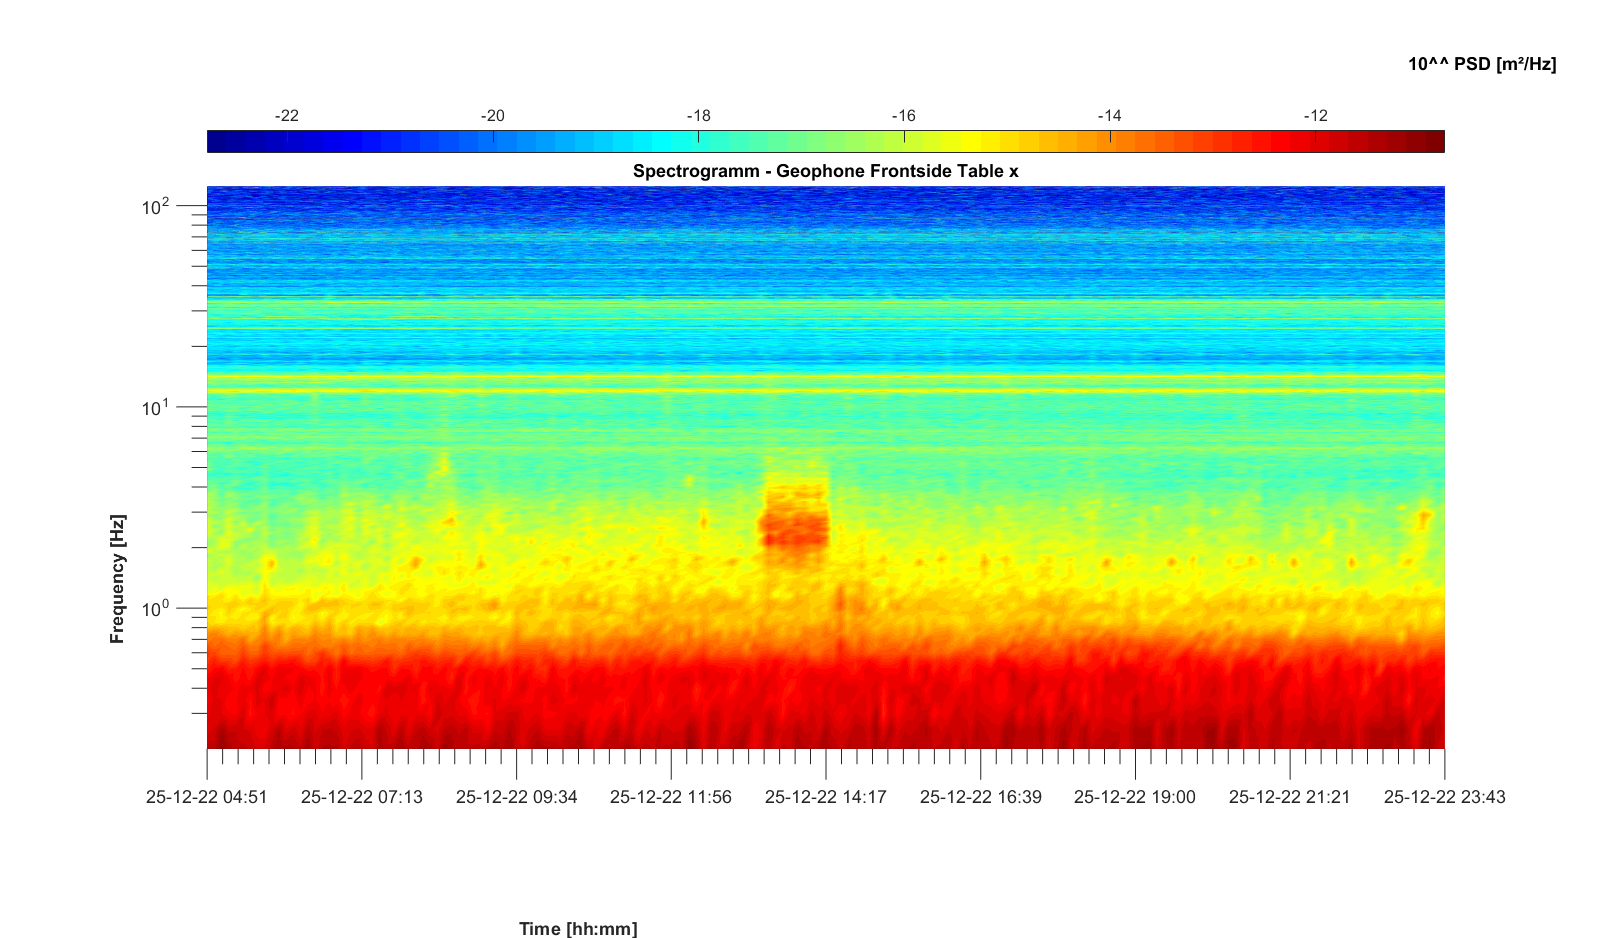Click the spectrogram title 'Geophone Frontside Table x'
Image resolution: width=1597 pixels, height=938 pixels.
[825, 171]
